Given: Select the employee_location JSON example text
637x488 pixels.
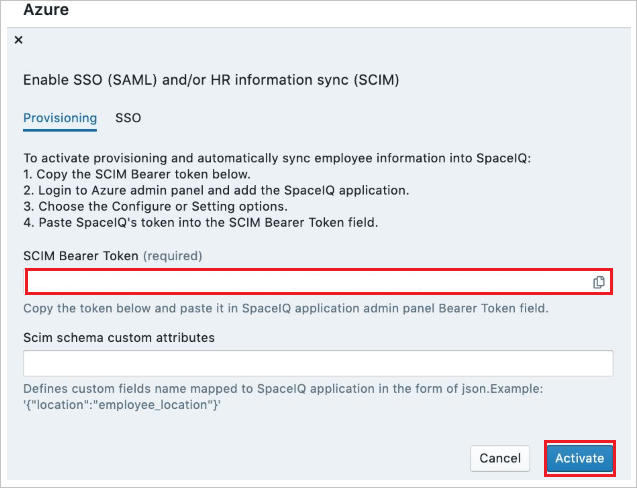Looking at the screenshot, I should tap(122, 405).
